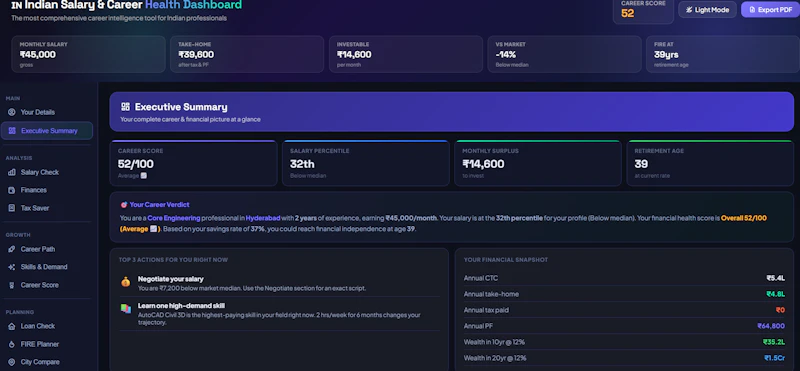Click the Salary Percentile 32th card
The width and height of the screenshot is (800, 371).
366,163
